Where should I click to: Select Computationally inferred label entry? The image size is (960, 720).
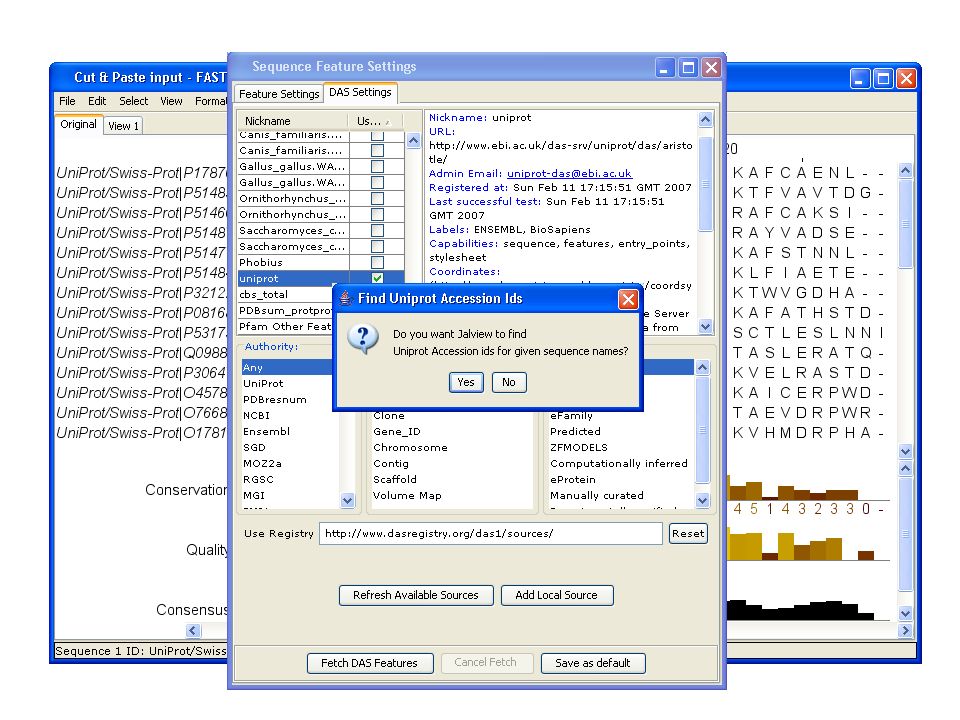(x=619, y=463)
